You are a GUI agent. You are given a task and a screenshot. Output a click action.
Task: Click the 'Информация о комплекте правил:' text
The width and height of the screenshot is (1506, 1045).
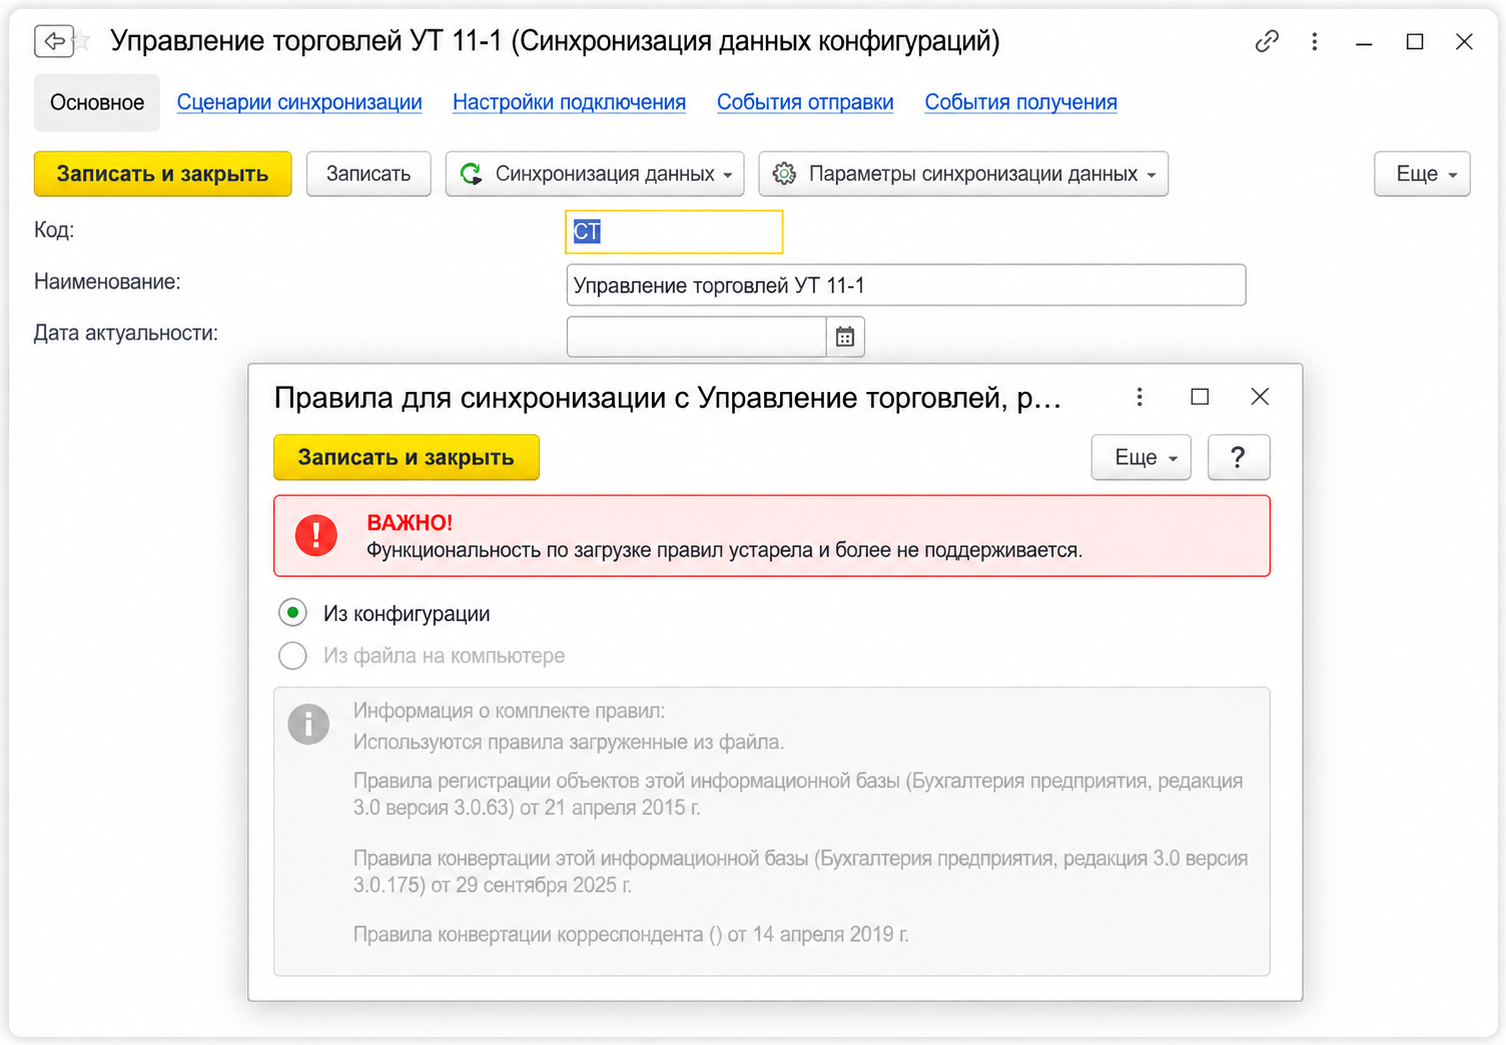pyautogui.click(x=509, y=711)
